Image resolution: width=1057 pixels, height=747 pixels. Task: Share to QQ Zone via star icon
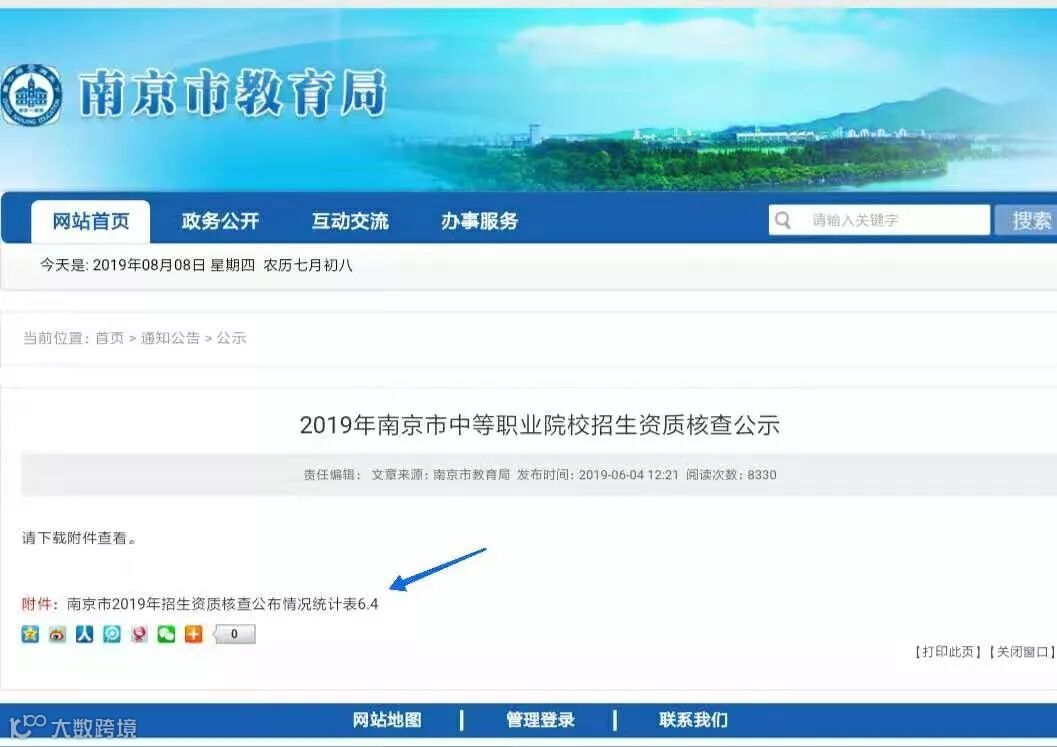30,634
